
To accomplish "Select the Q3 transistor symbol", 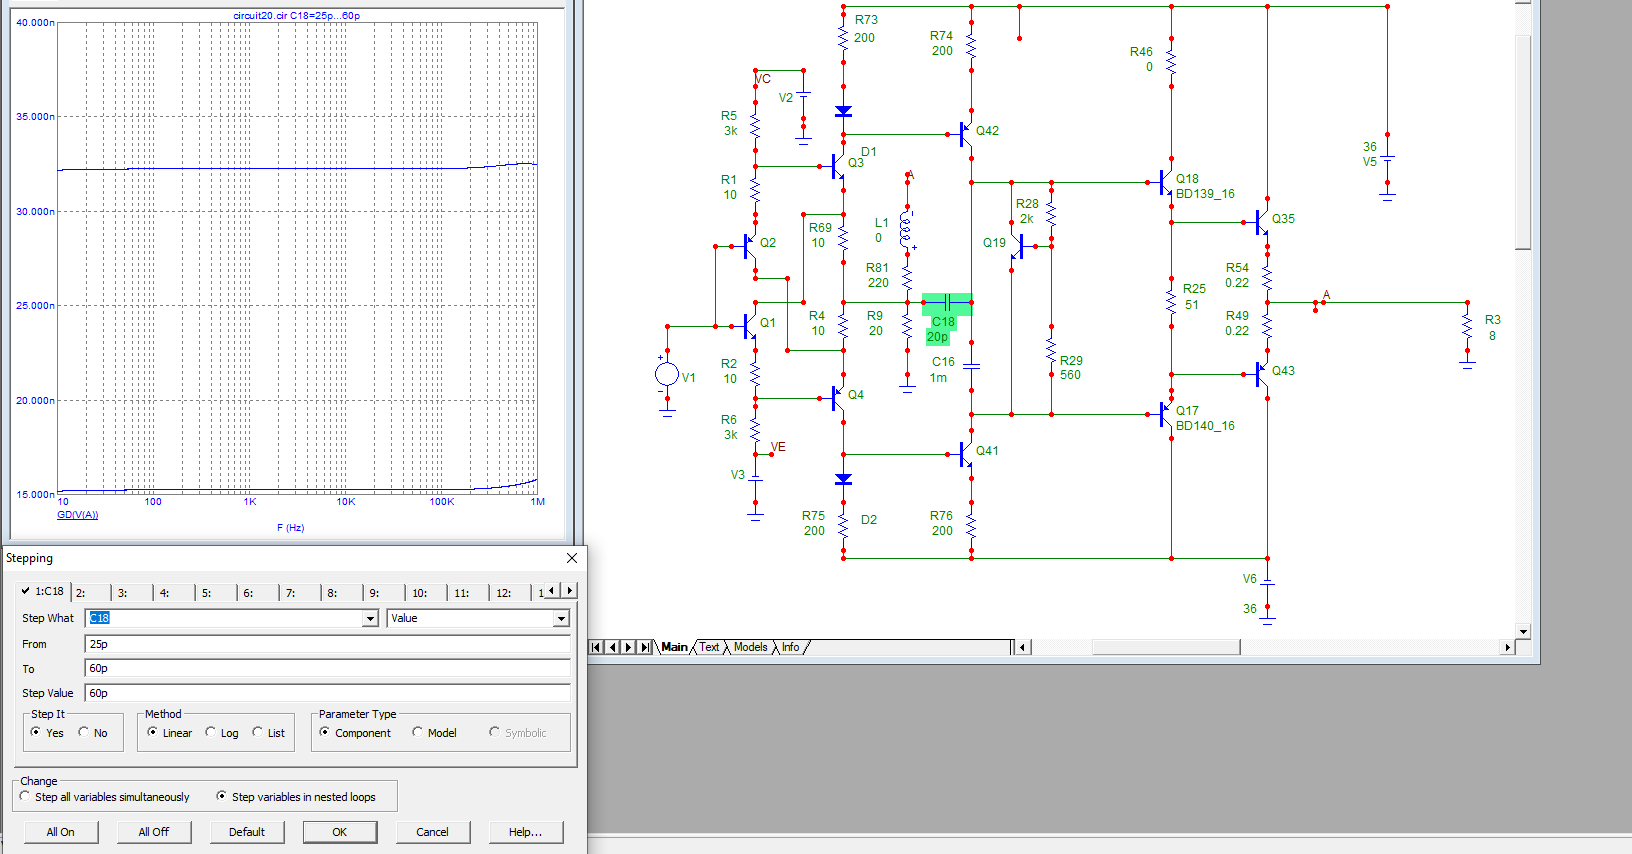I will [836, 166].
